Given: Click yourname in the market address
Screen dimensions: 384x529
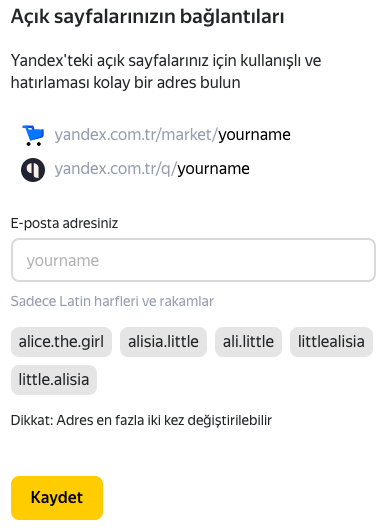Looking at the screenshot, I should pos(254,135).
